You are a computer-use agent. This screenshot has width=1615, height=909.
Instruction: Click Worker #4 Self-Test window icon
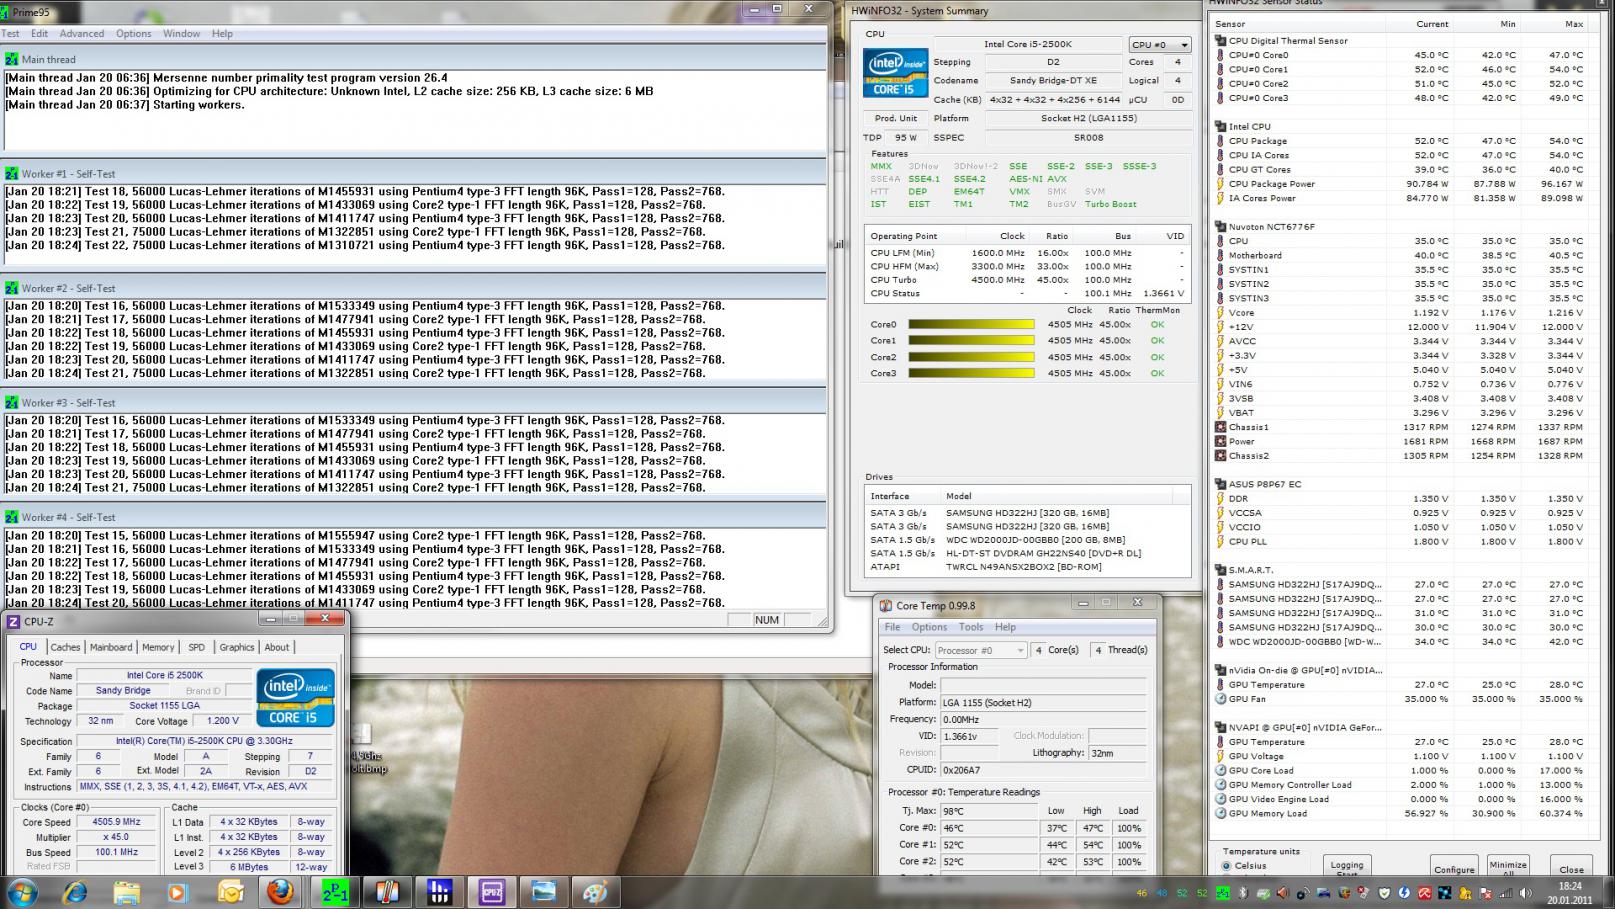tap(12, 517)
